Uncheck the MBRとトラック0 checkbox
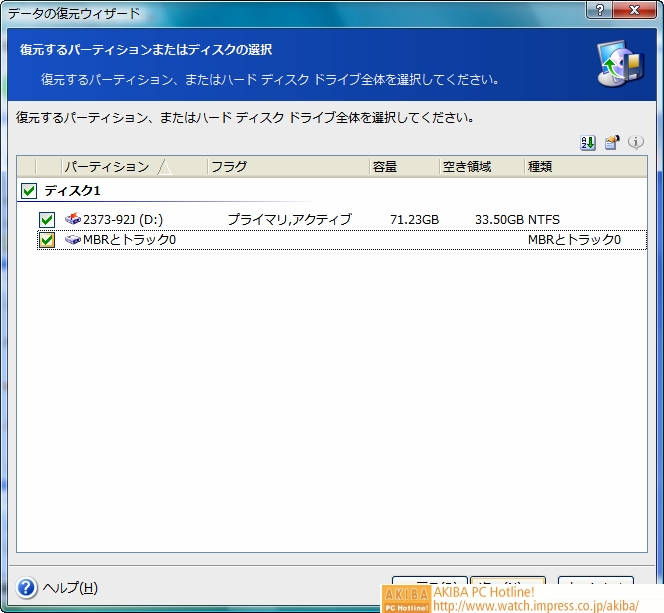Screen dimensions: 664x613 coord(46,240)
